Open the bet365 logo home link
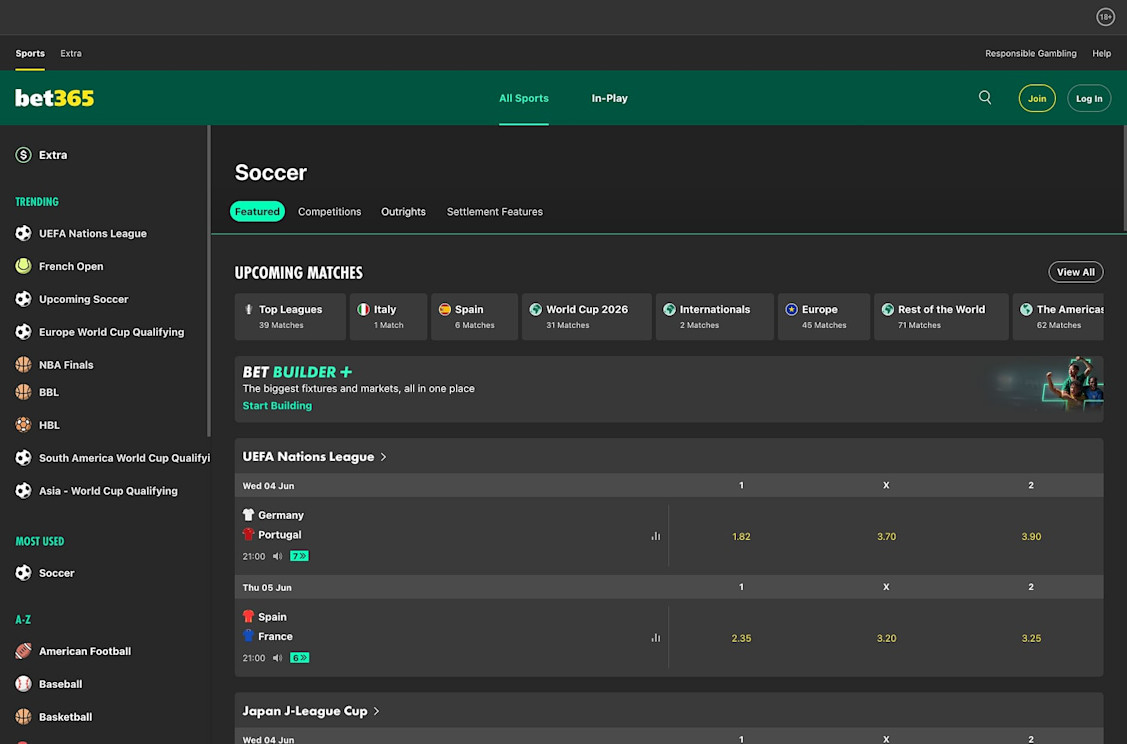This screenshot has height=744, width=1127. pos(55,98)
